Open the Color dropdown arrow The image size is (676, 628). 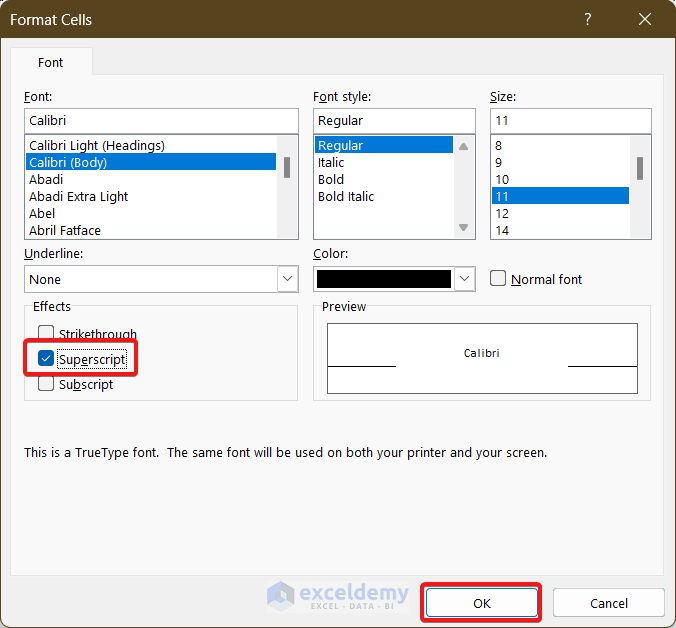pos(464,279)
